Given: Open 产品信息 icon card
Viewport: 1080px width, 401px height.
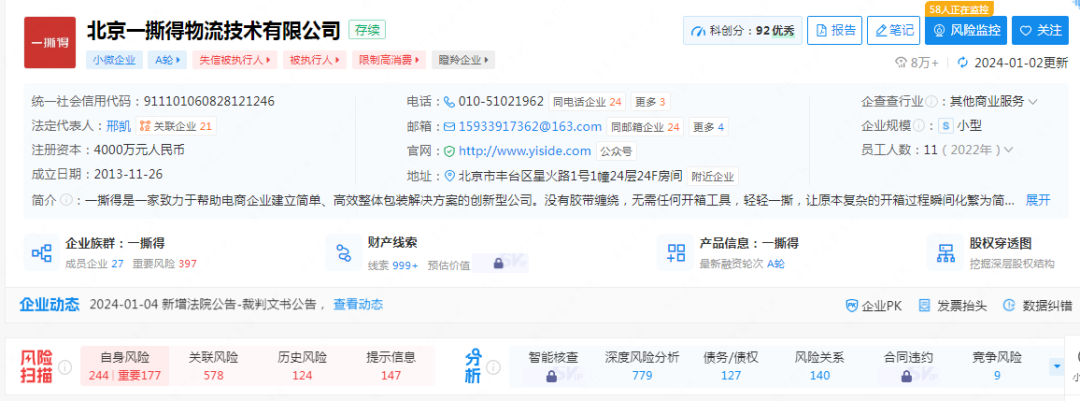Looking at the screenshot, I should (675, 252).
